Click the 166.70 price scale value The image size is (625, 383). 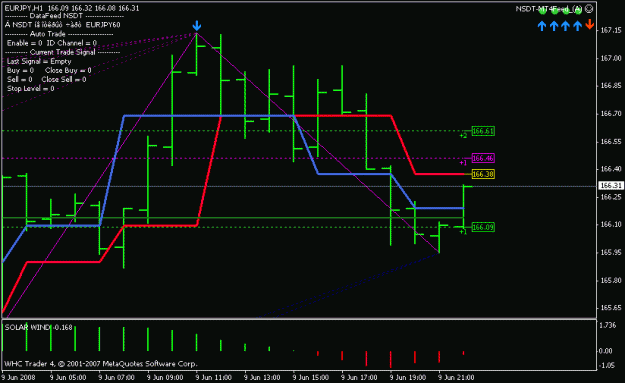611,114
